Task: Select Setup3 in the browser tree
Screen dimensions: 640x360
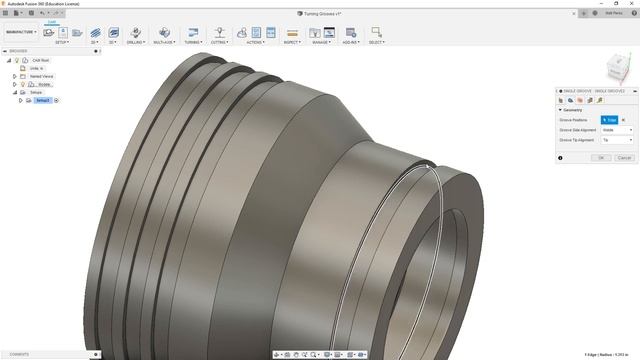Action: (42, 100)
